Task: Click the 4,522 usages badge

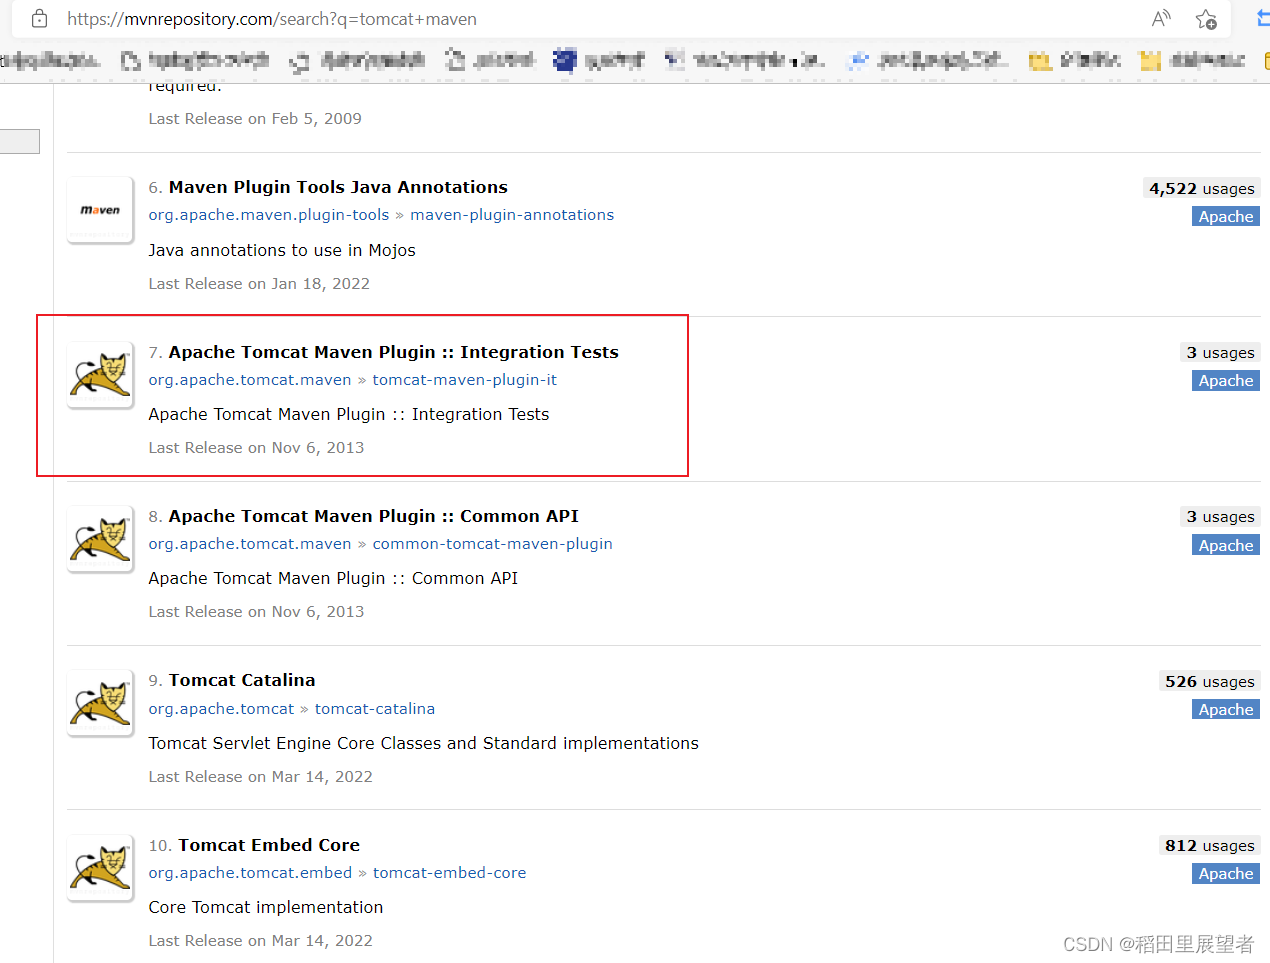Action: click(x=1201, y=189)
